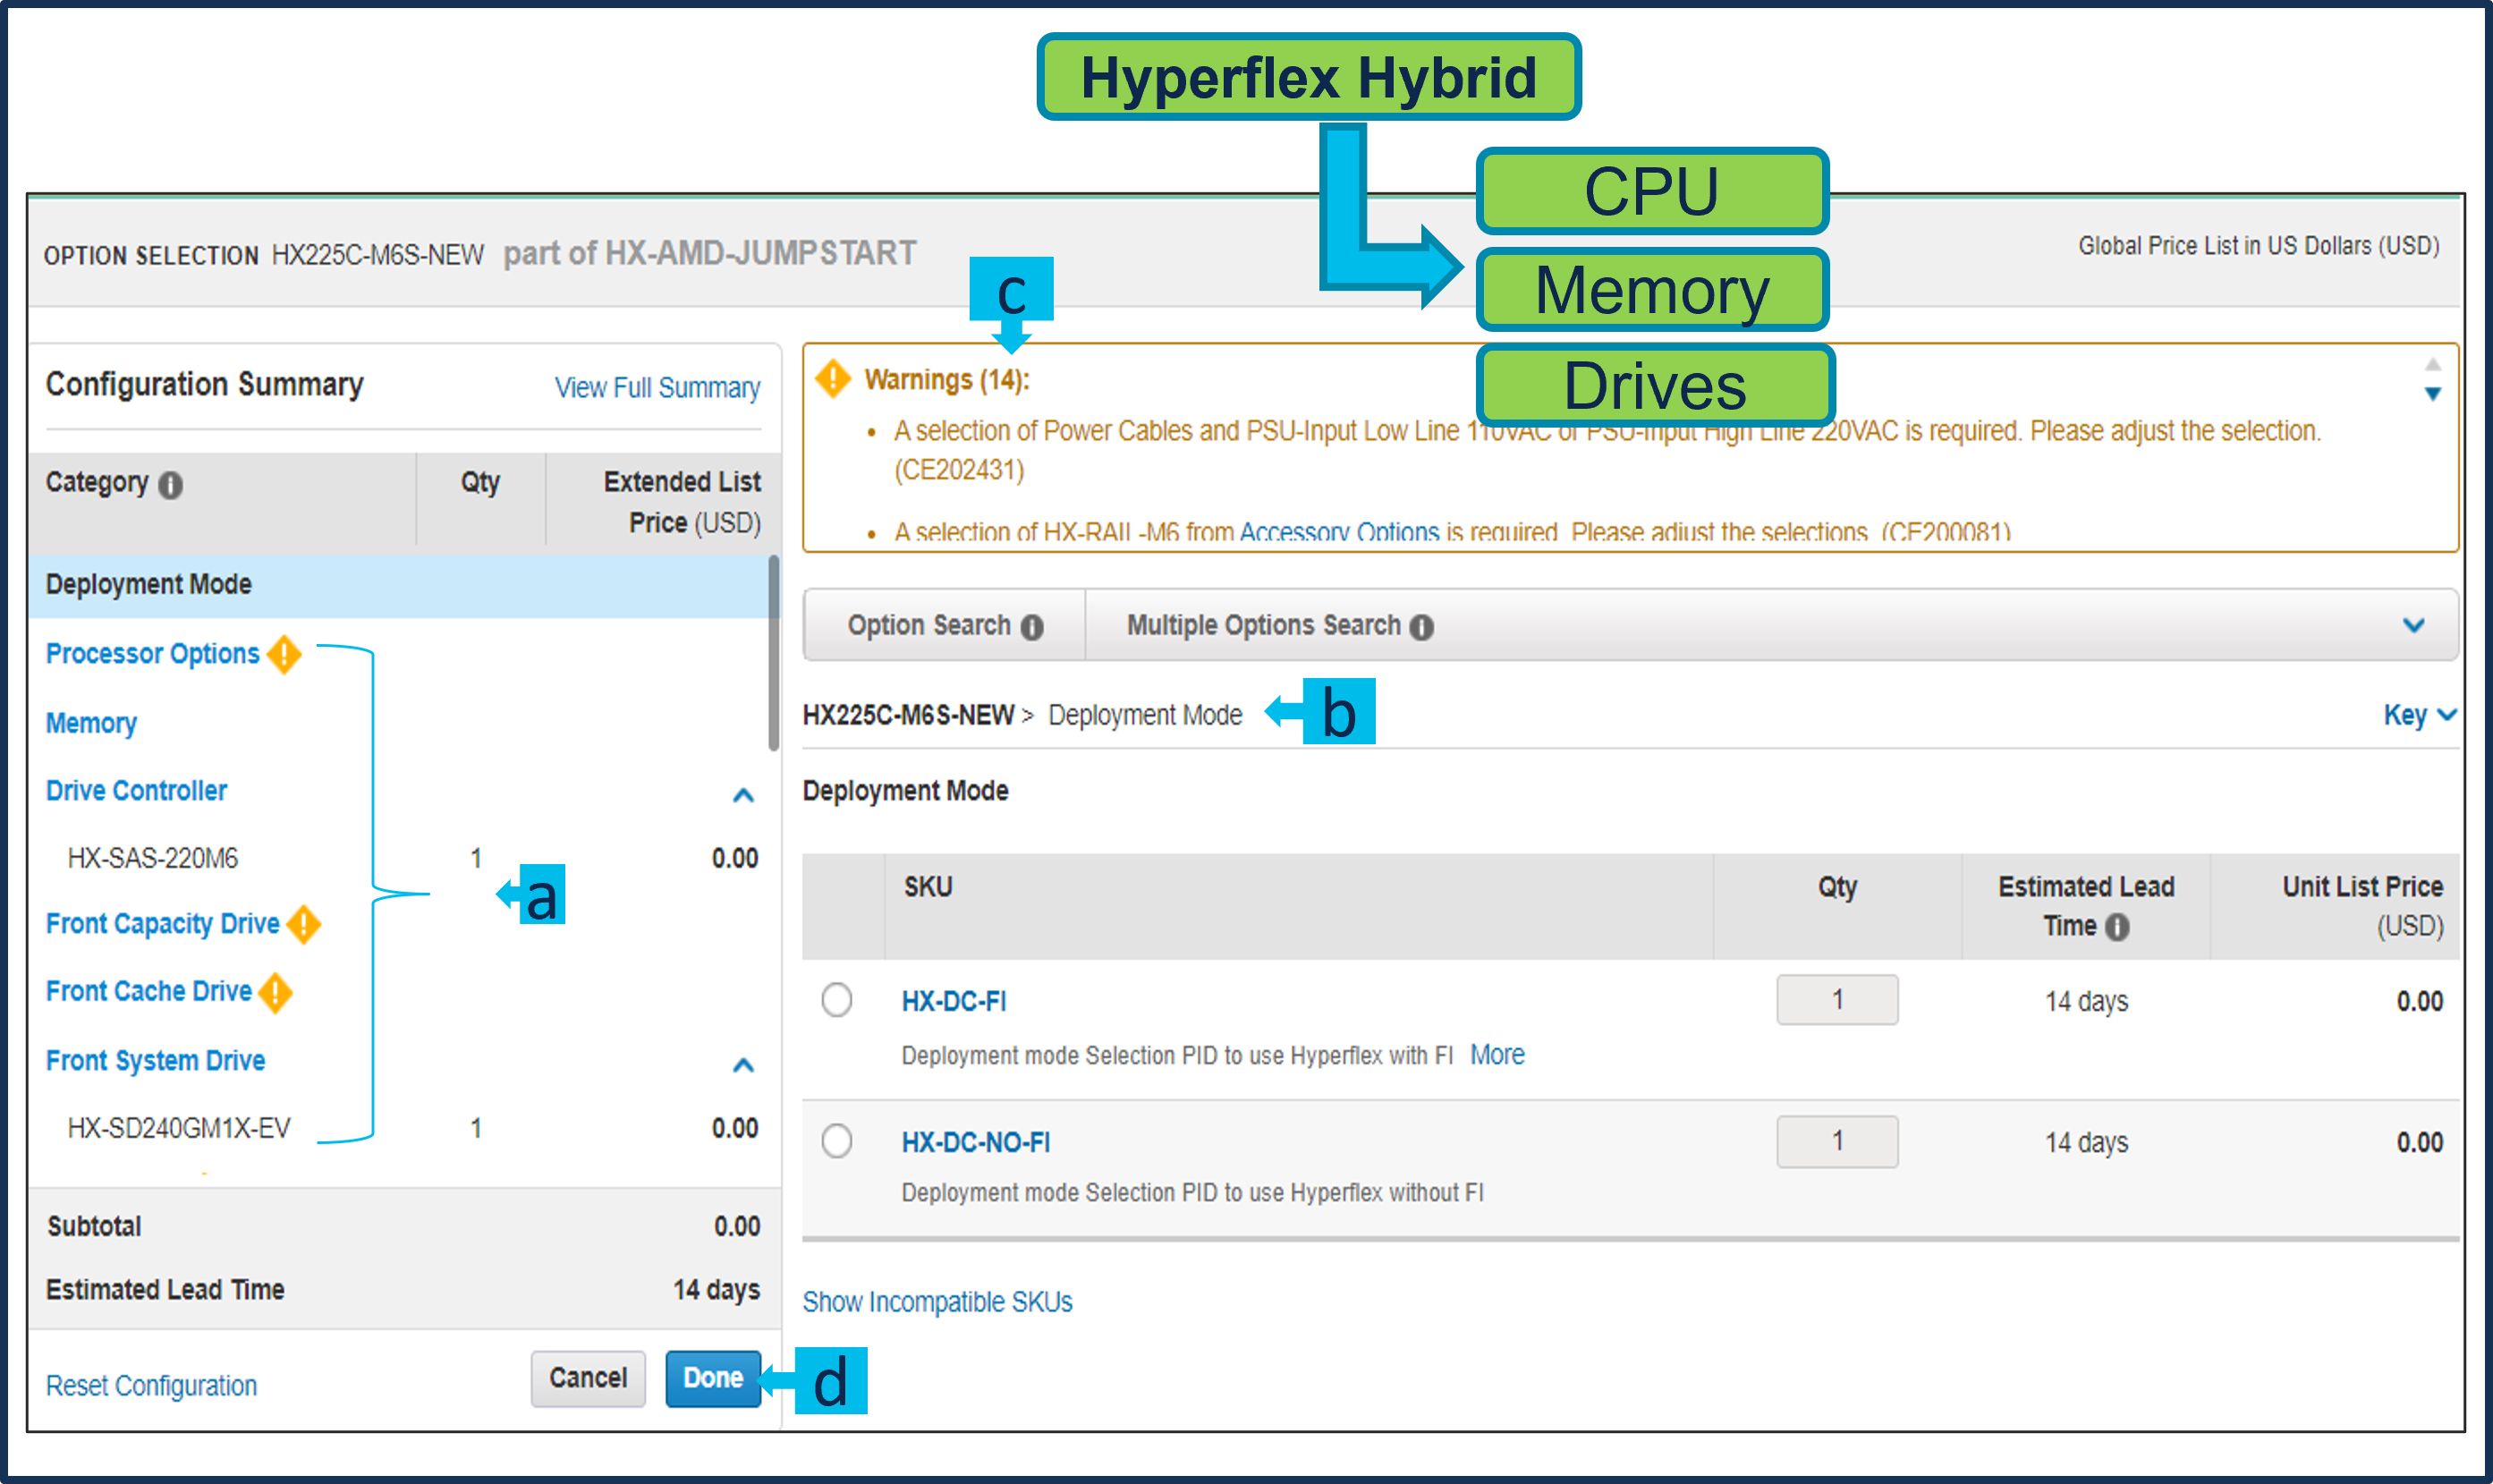
Task: Expand the Key dropdown
Action: coord(2419,715)
